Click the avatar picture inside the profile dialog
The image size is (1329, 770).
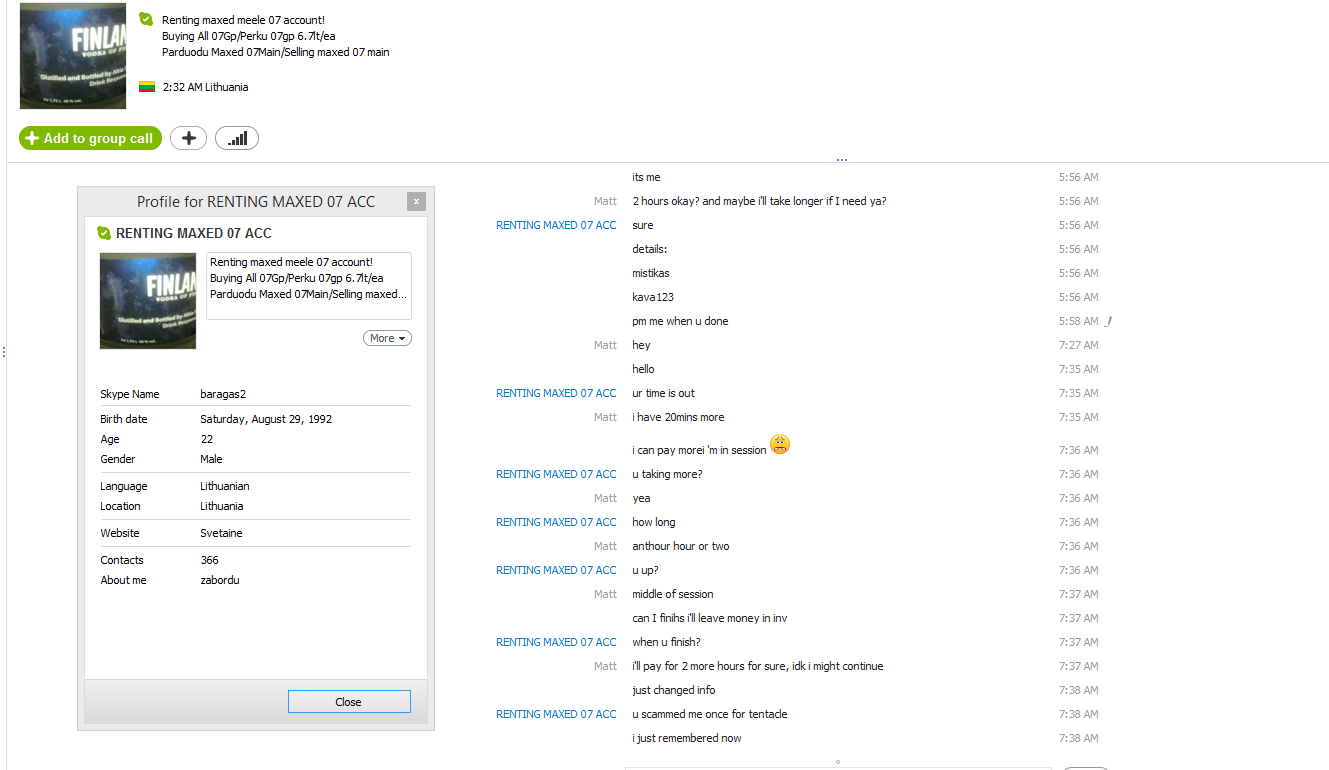(x=148, y=301)
